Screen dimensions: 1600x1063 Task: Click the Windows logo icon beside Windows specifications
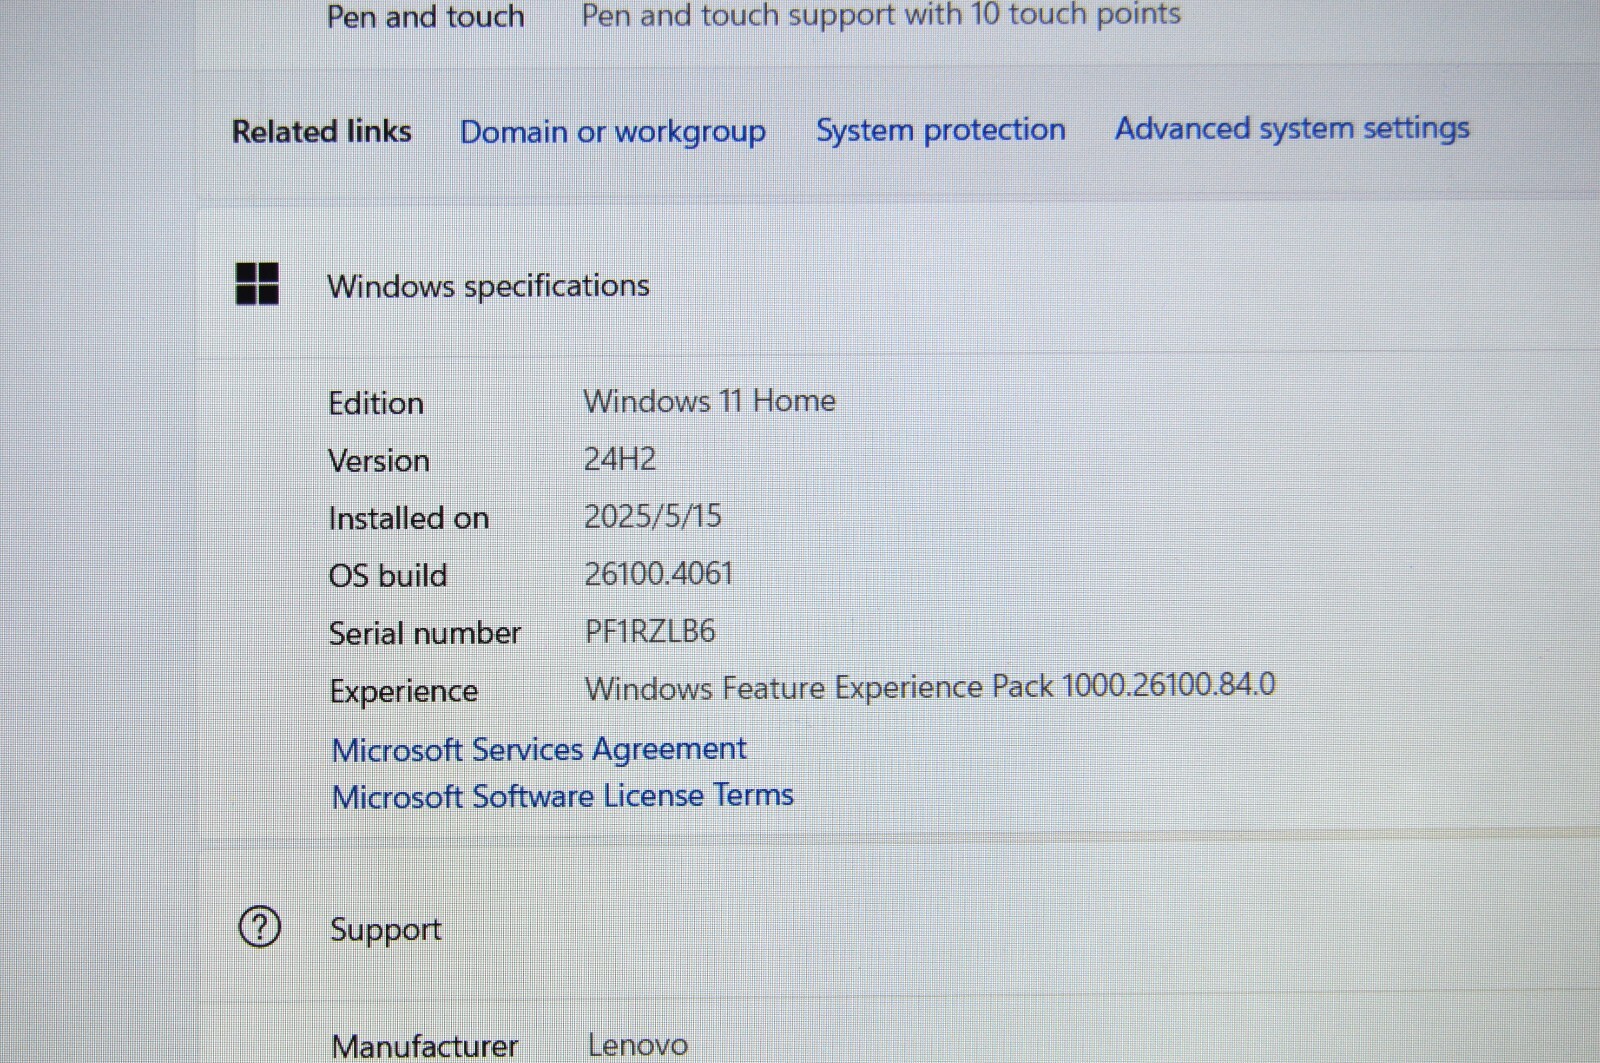(x=257, y=284)
